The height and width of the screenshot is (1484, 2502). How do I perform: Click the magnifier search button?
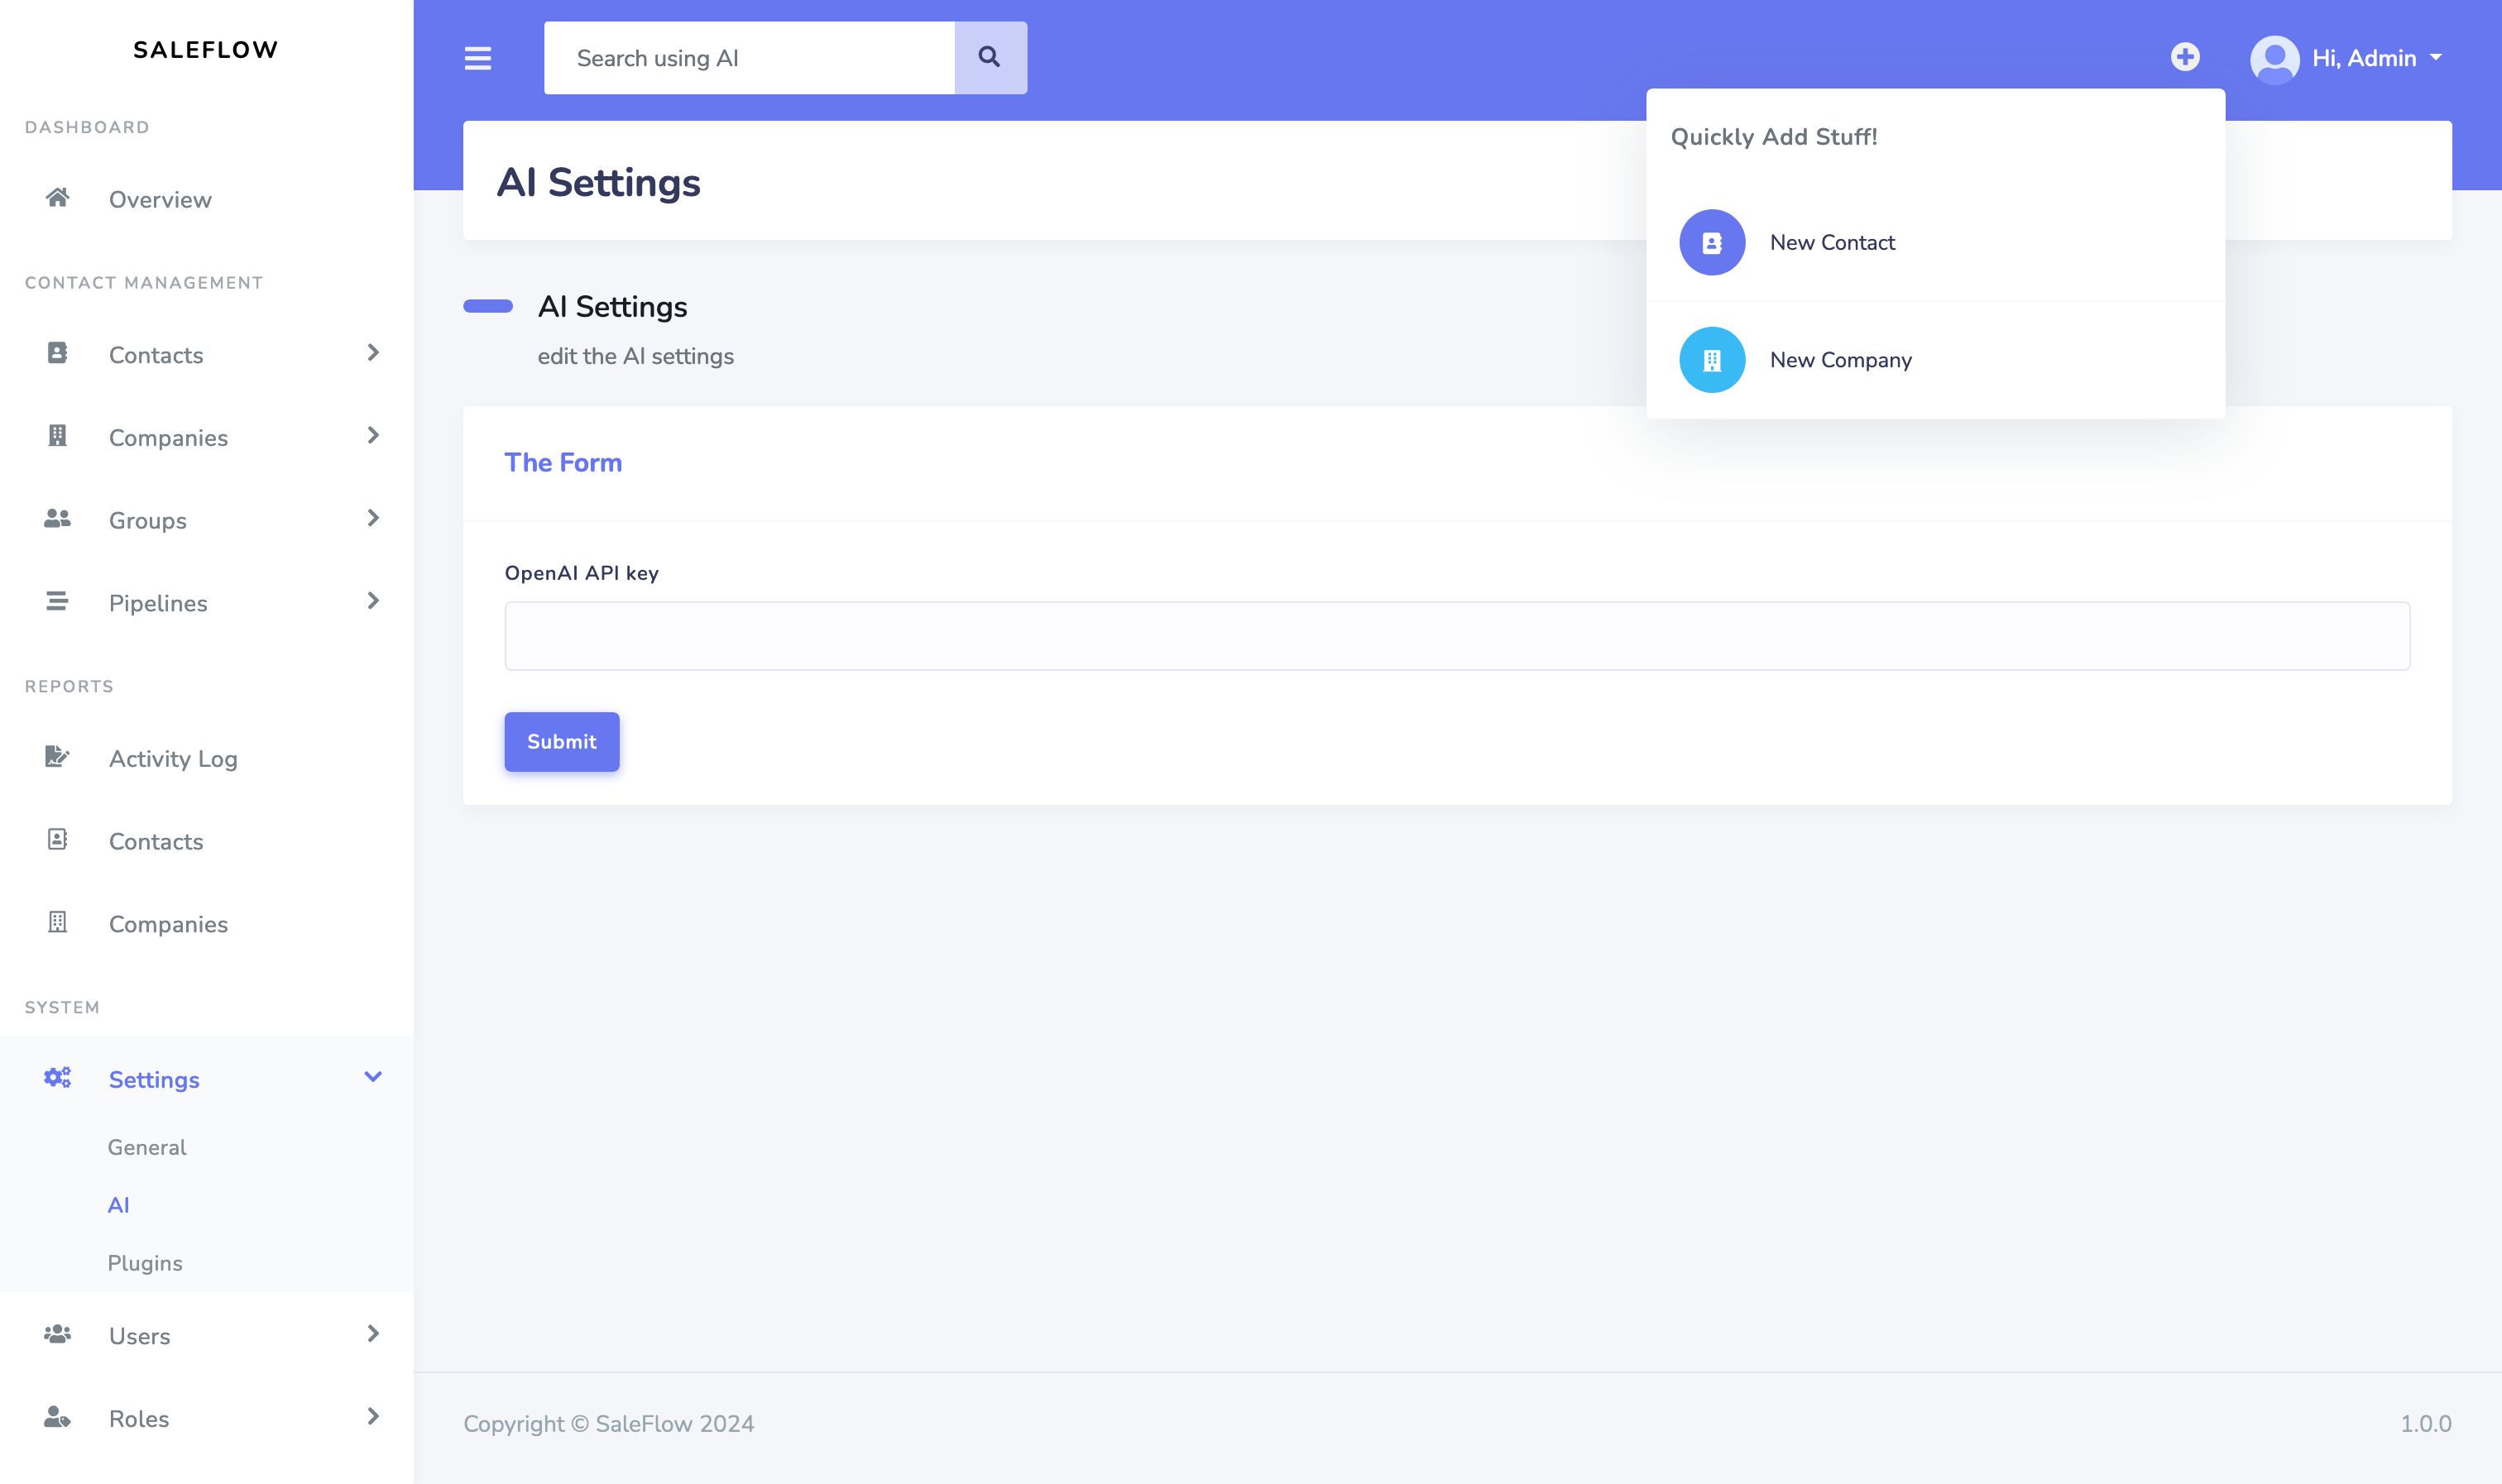(990, 58)
